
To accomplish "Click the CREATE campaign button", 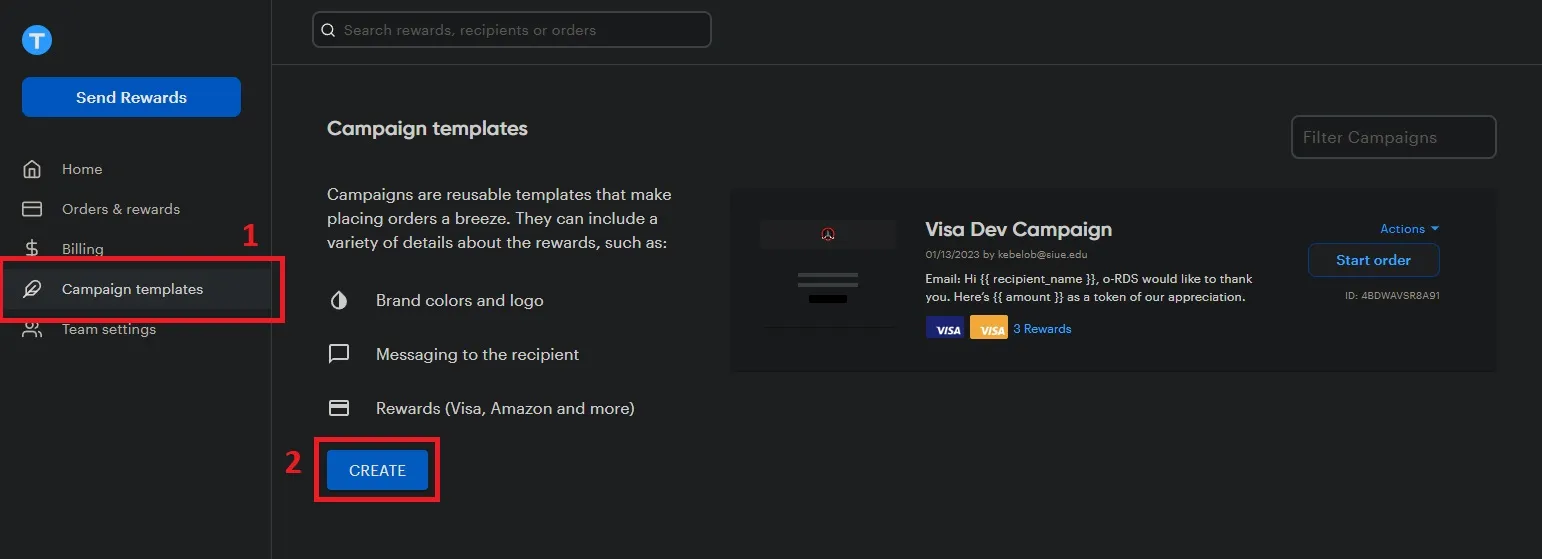I will click(x=377, y=470).
